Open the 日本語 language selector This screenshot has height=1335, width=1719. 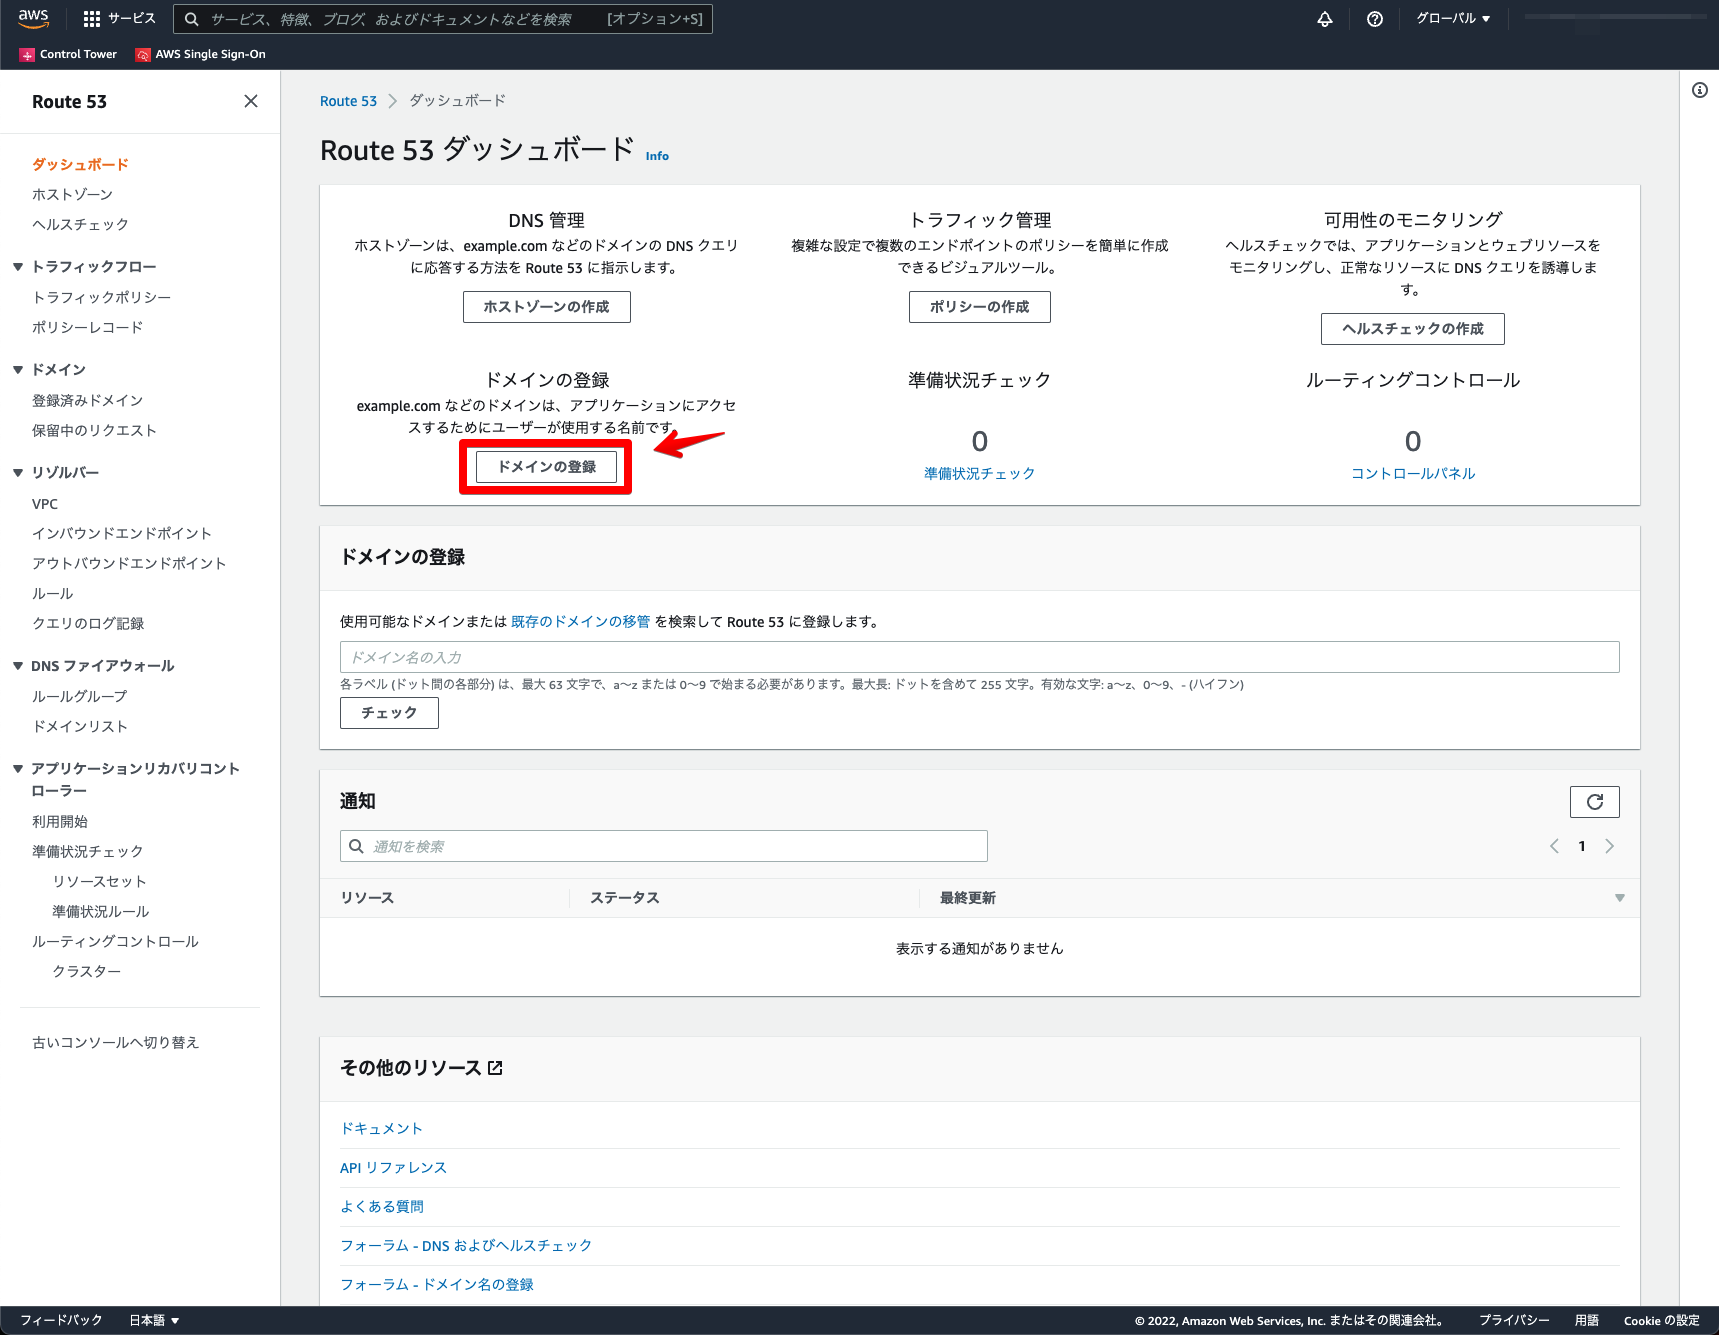coord(154,1320)
